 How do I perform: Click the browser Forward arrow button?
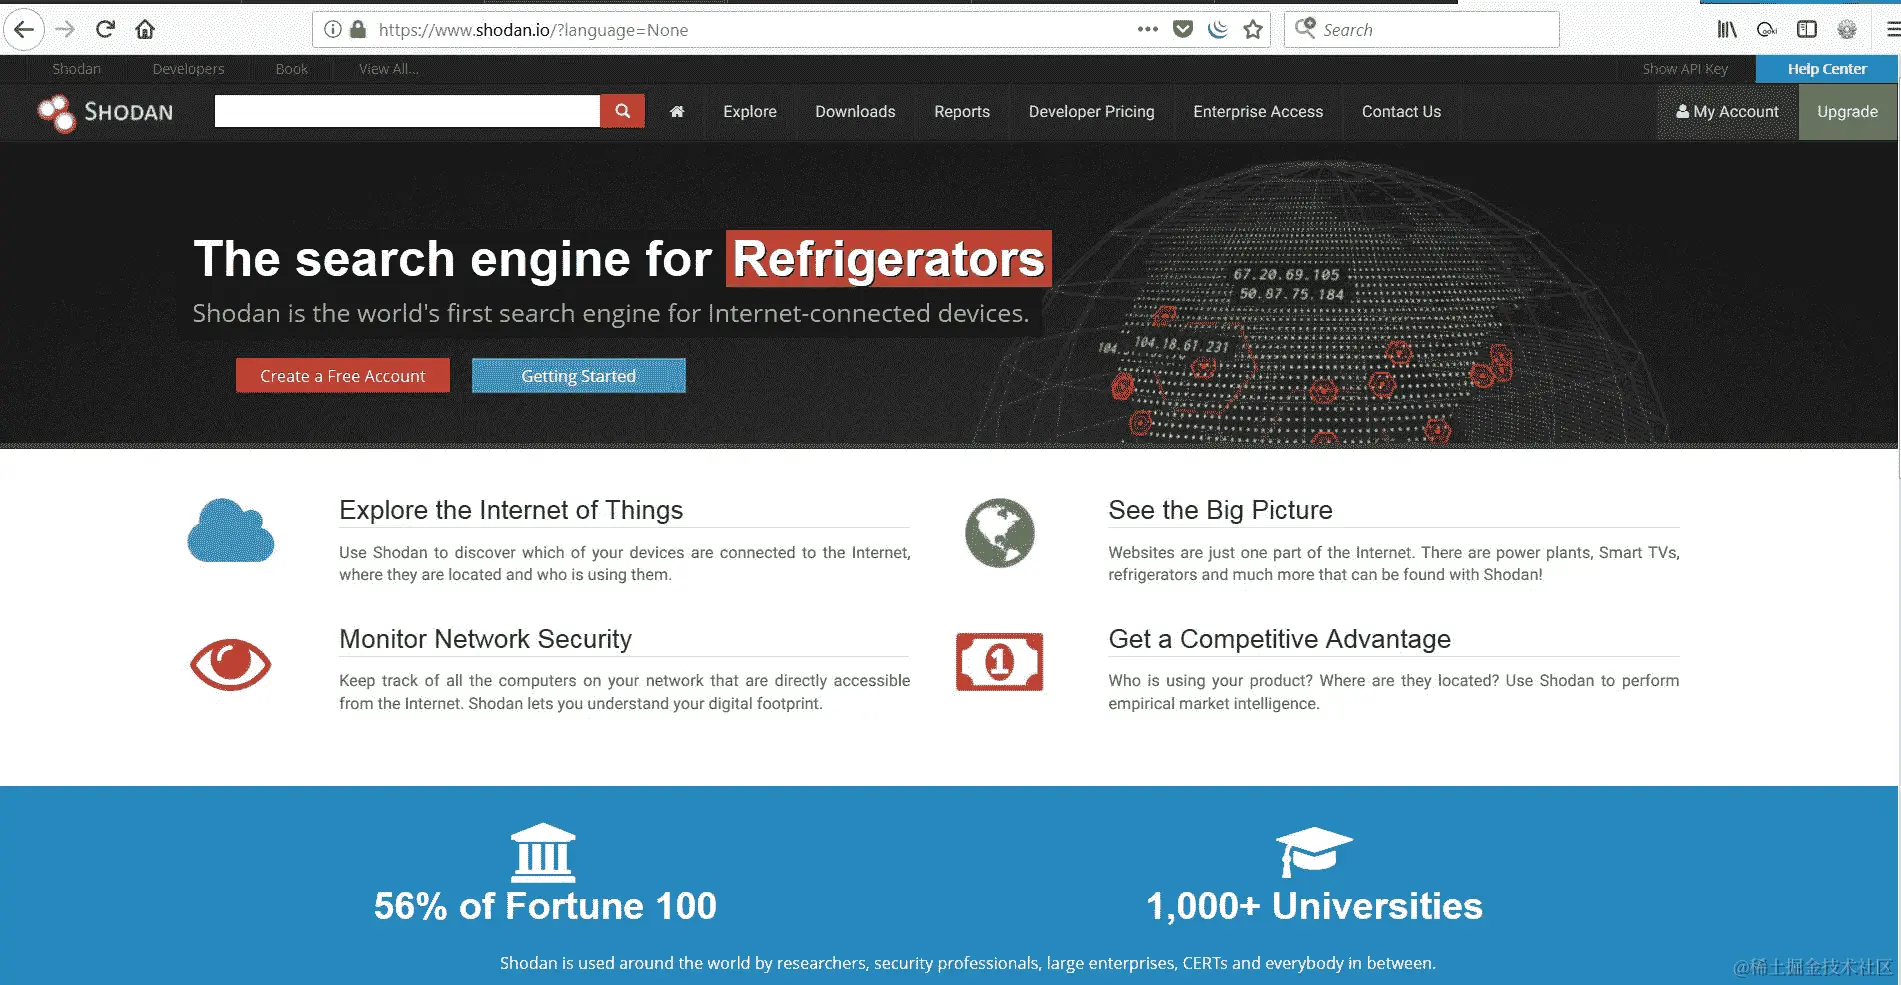(x=65, y=30)
